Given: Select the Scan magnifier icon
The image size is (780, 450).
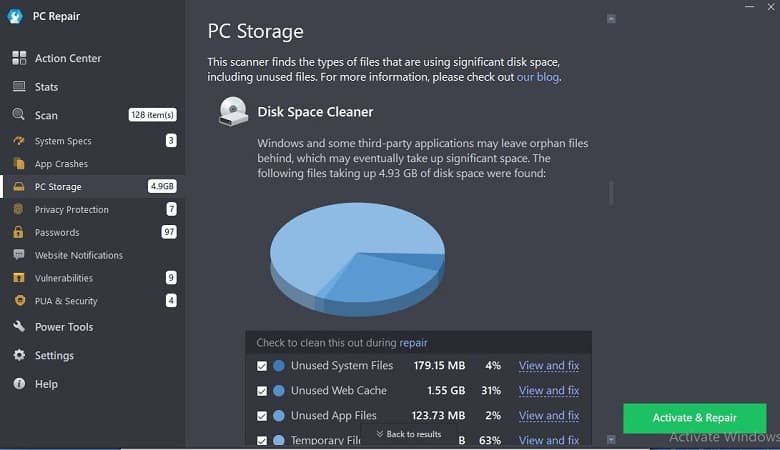Looking at the screenshot, I should [18, 115].
